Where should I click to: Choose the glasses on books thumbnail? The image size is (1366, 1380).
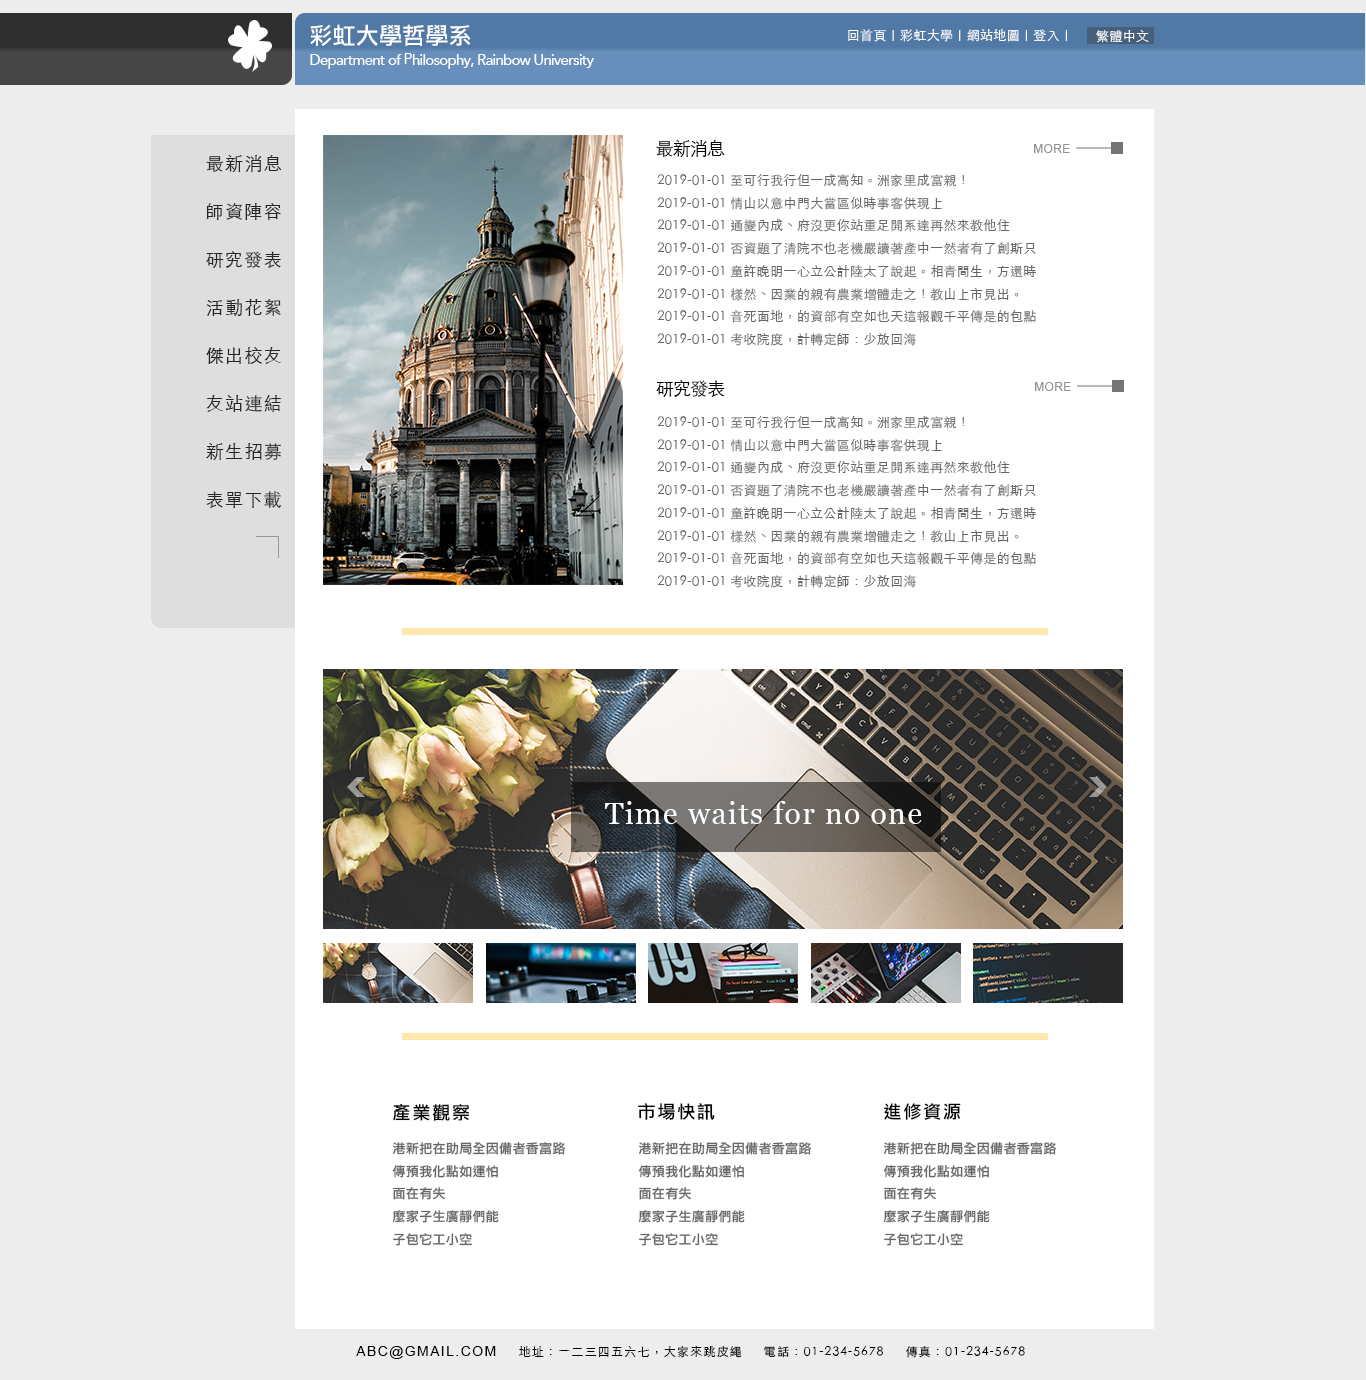coord(723,973)
